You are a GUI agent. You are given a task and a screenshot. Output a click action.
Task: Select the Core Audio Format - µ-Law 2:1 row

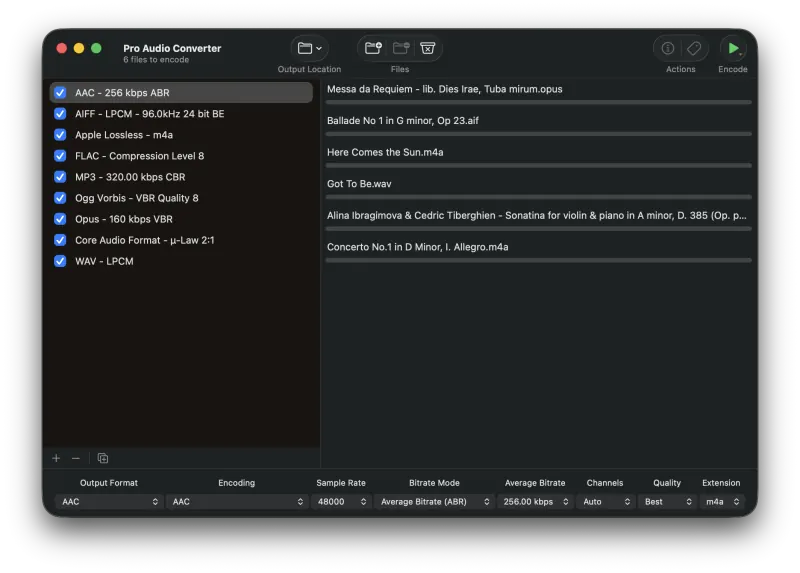(x=181, y=240)
